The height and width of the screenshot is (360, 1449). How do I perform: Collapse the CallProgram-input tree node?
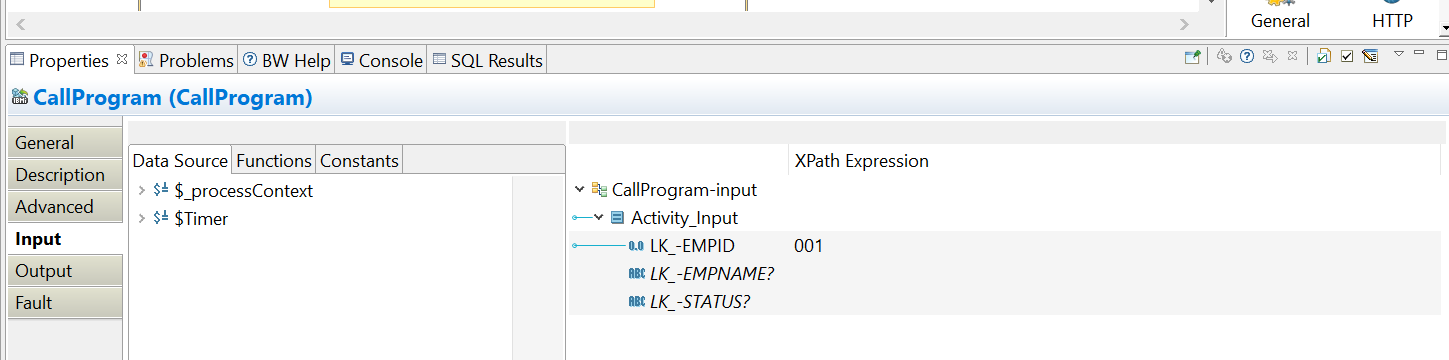[x=580, y=190]
